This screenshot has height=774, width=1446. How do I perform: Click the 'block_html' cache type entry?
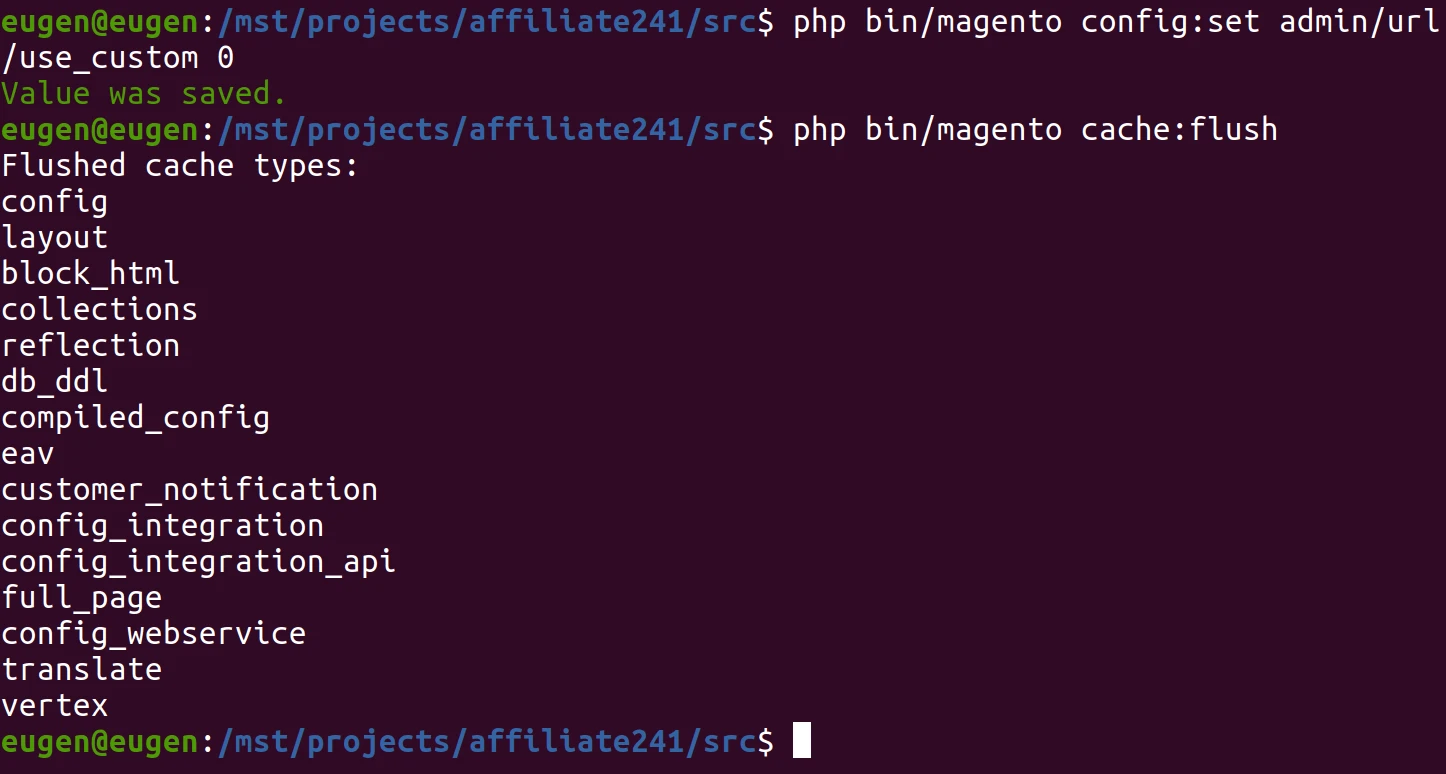90,274
